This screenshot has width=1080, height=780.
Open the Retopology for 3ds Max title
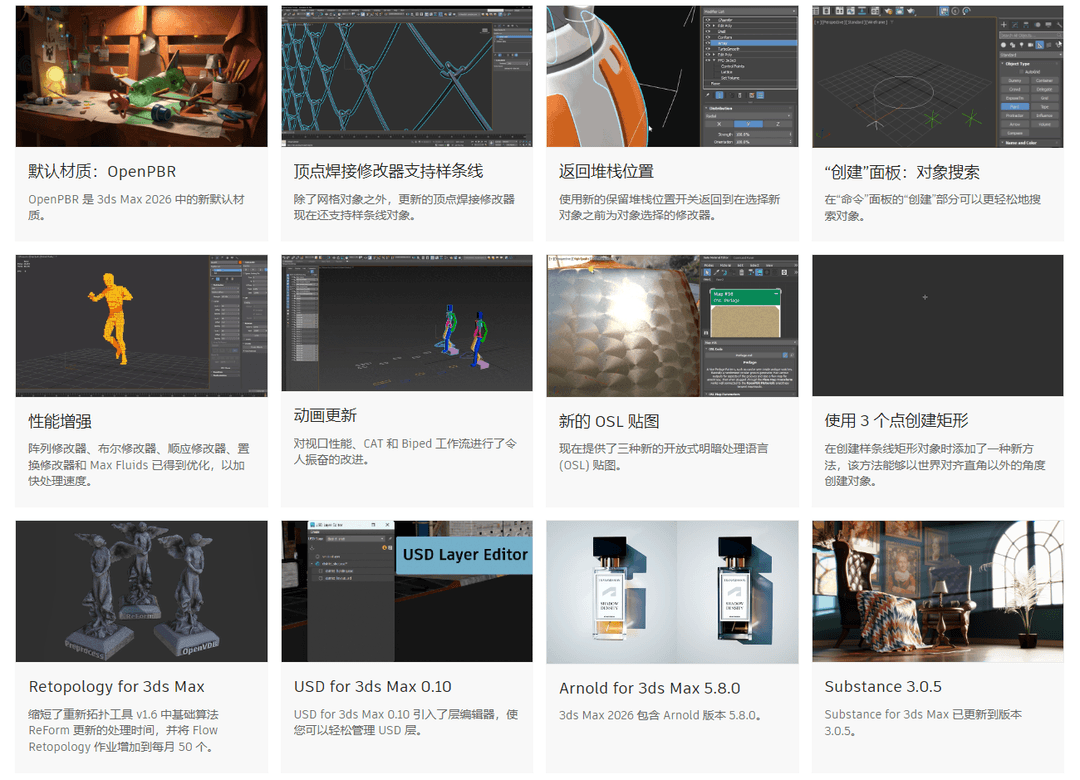[x=116, y=687]
